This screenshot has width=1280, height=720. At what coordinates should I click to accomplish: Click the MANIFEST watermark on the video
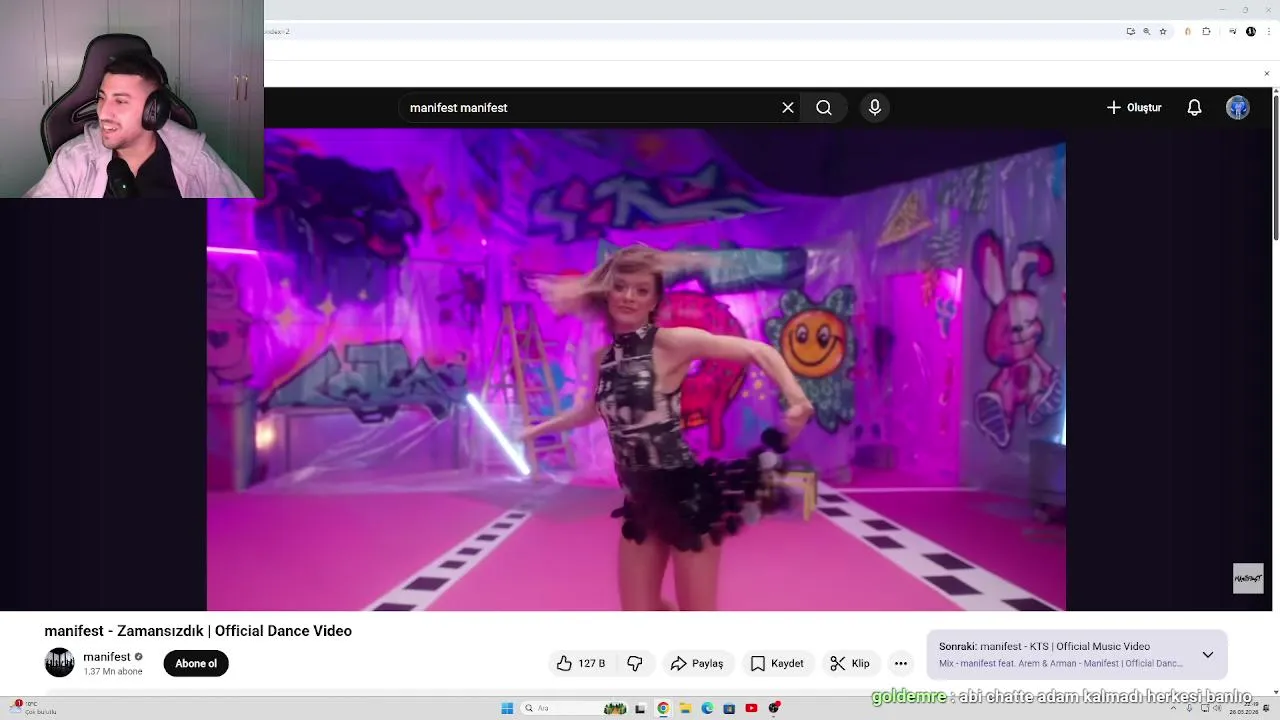(1248, 578)
